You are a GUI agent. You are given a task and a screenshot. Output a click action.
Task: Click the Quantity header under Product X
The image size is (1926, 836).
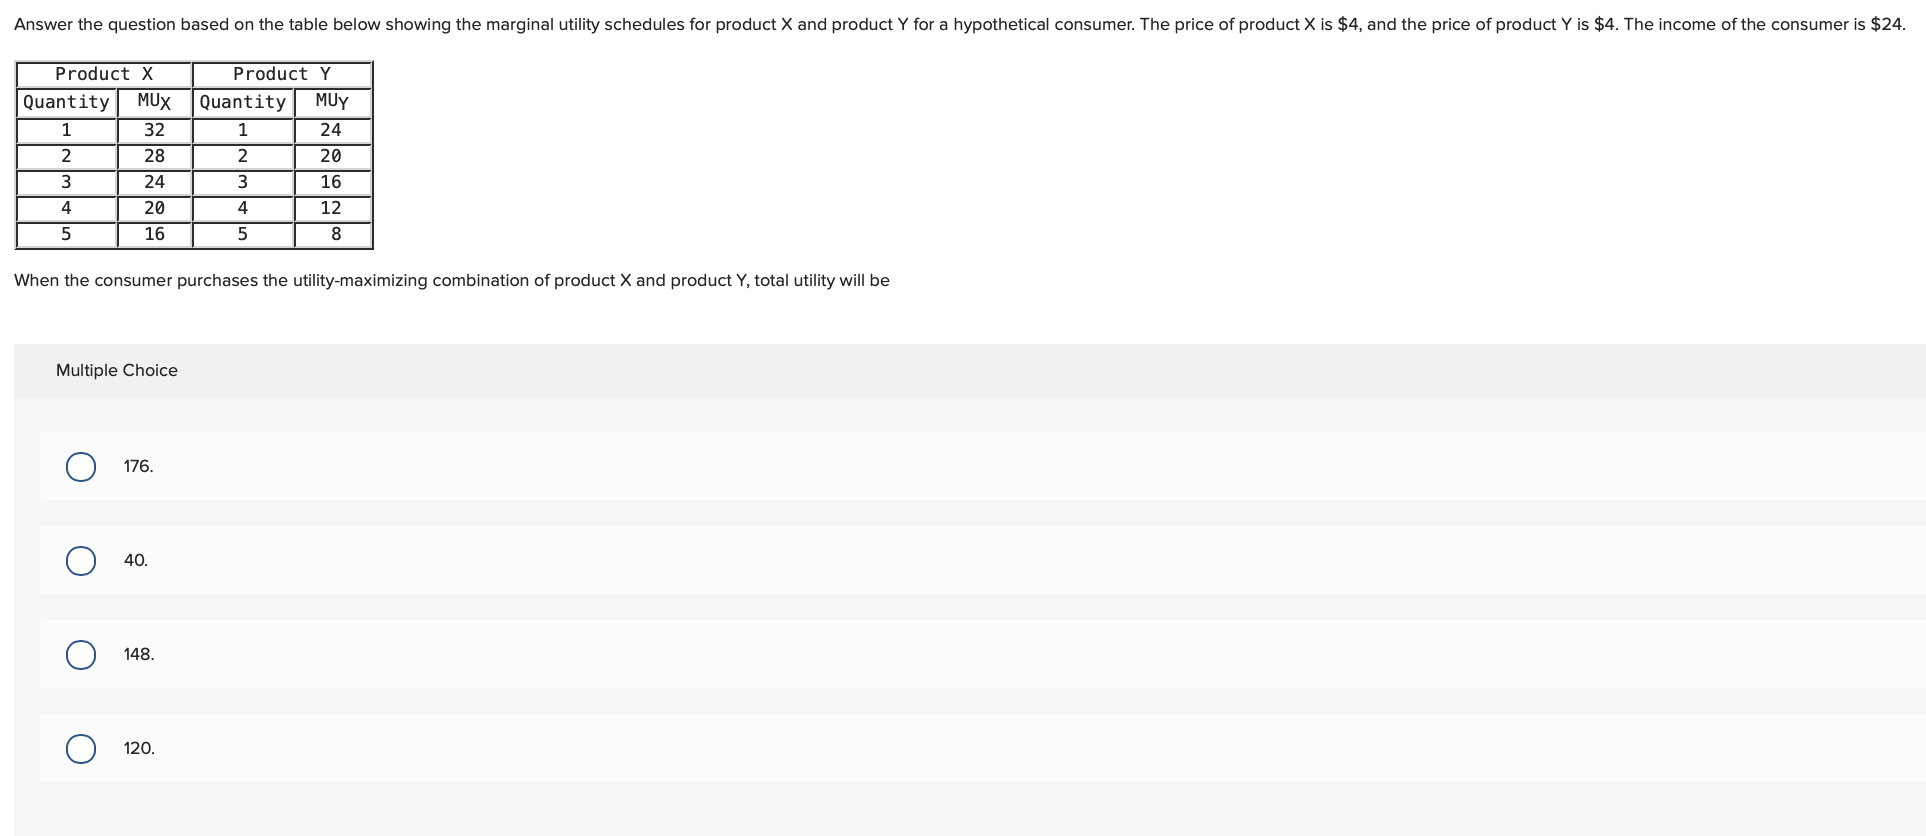pos(66,102)
